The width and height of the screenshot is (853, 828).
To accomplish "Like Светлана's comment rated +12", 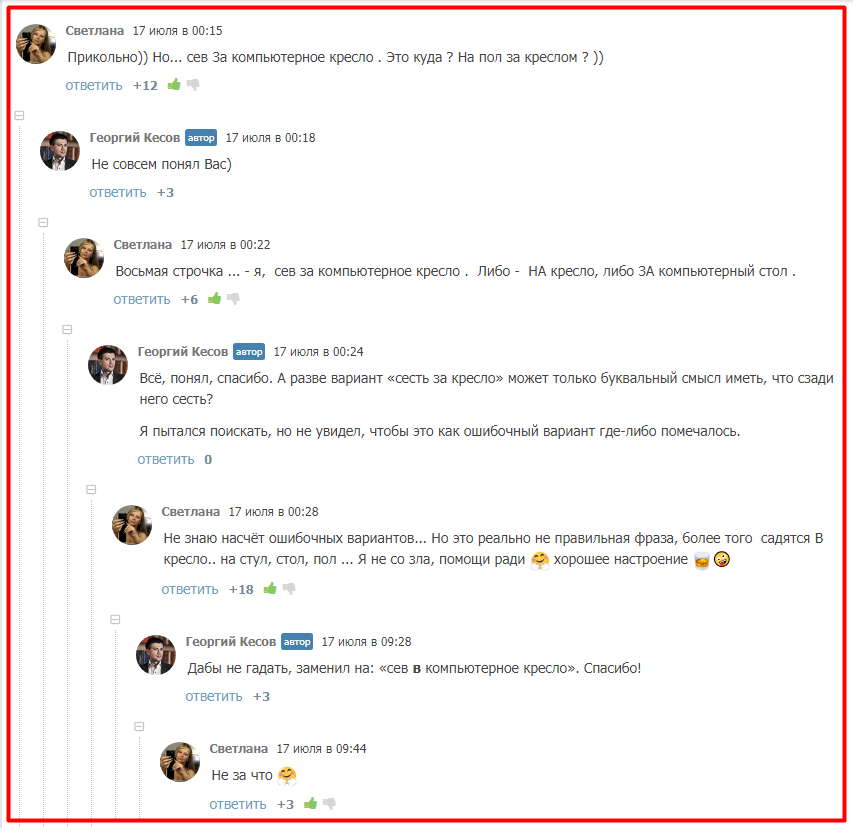I will point(174,84).
